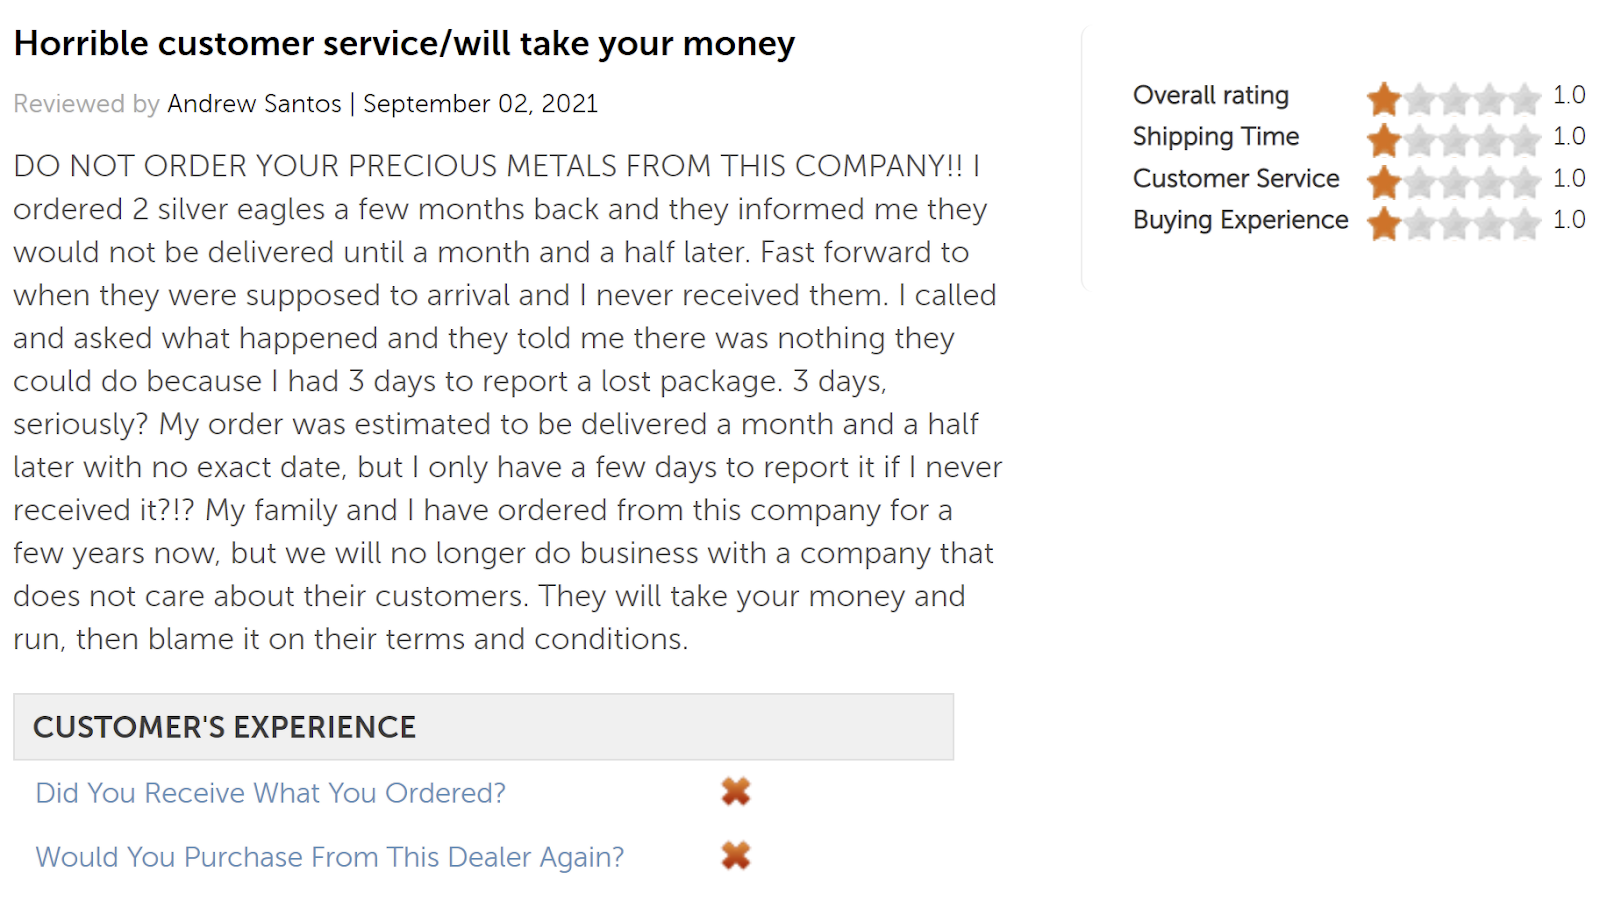The height and width of the screenshot is (915, 1600).
Task: Click the last gray star in Customer Service
Action: pyautogui.click(x=1524, y=182)
